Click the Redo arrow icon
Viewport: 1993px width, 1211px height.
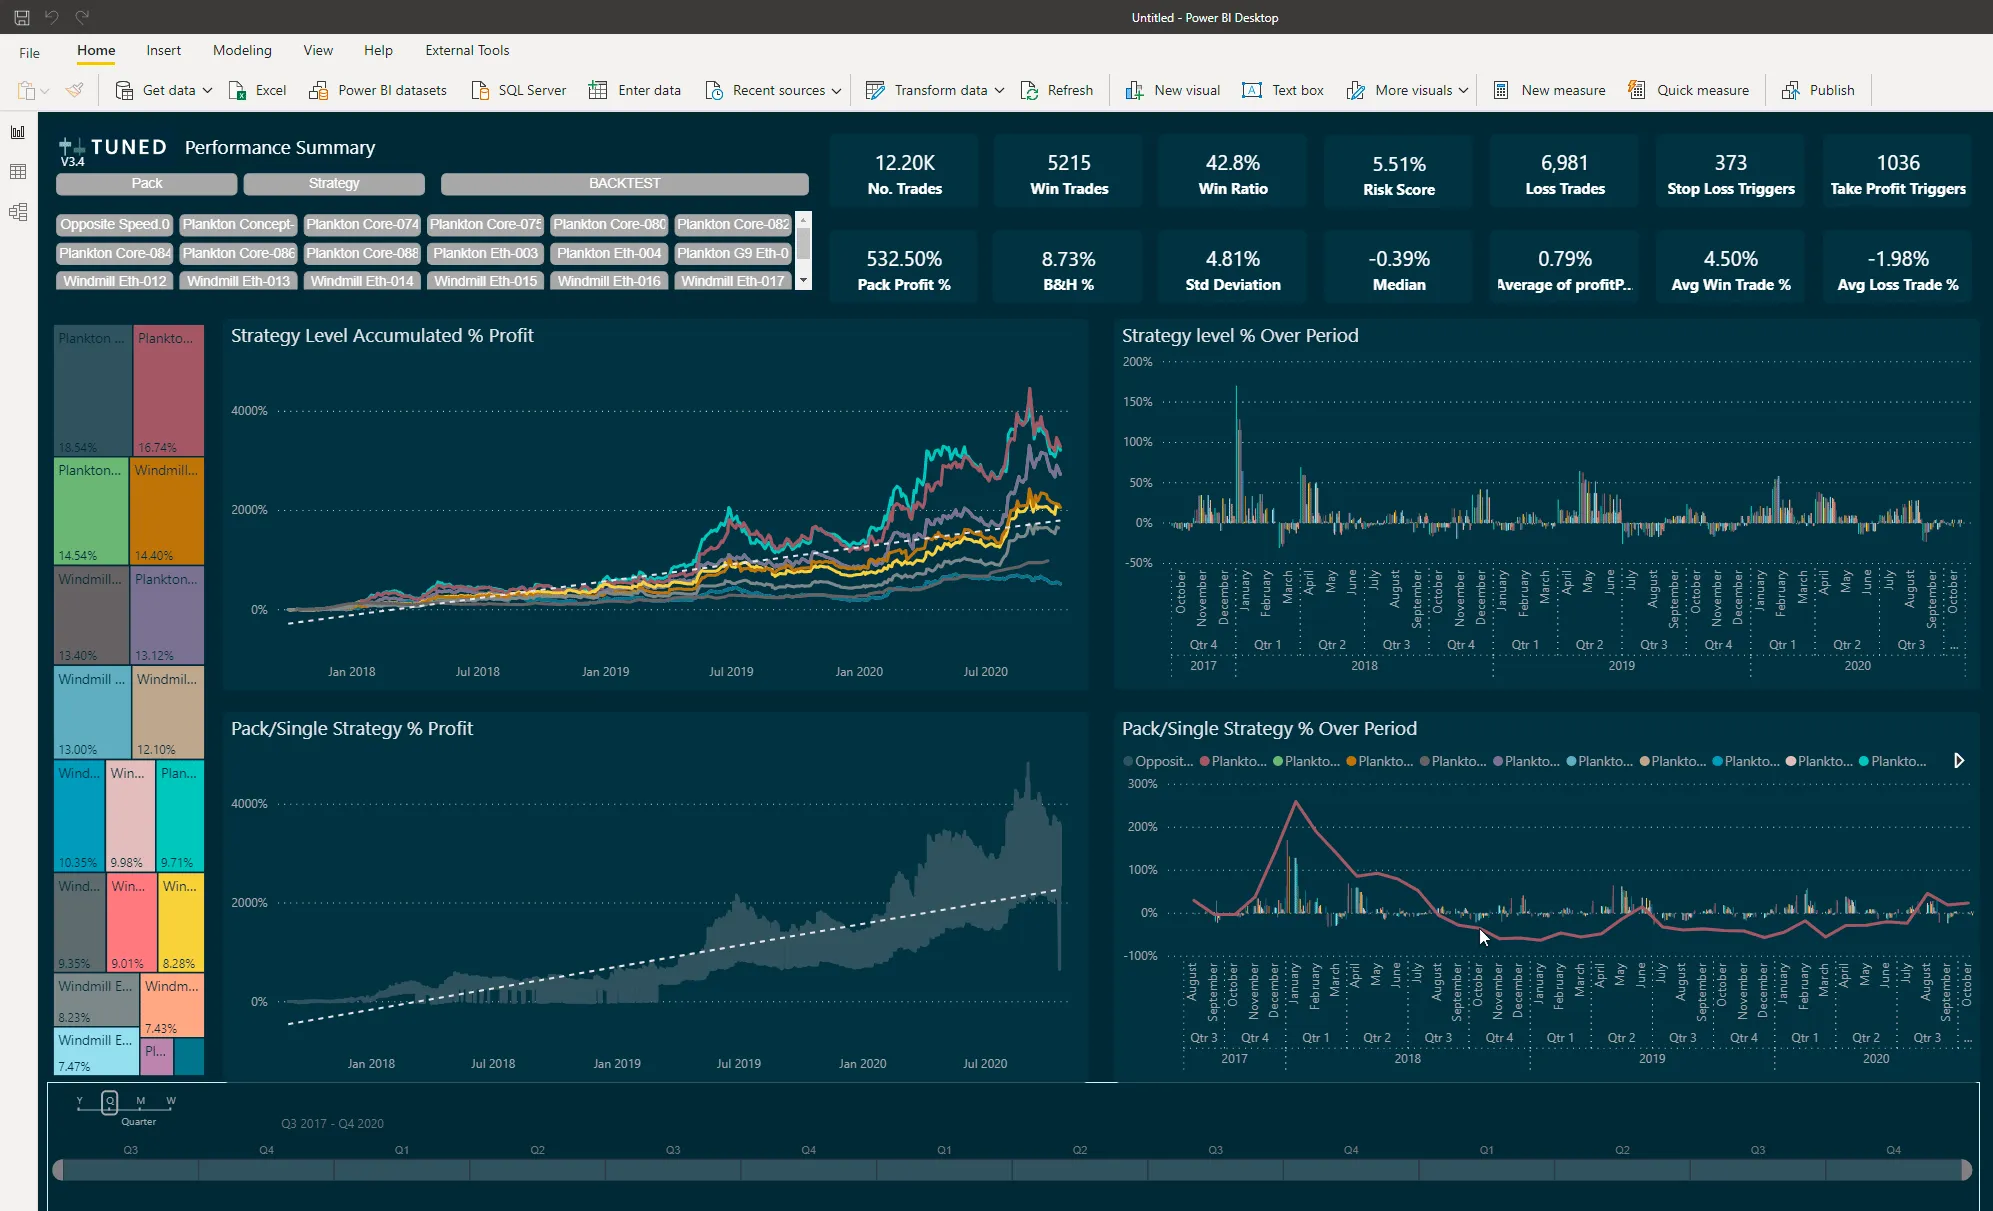pos(82,17)
